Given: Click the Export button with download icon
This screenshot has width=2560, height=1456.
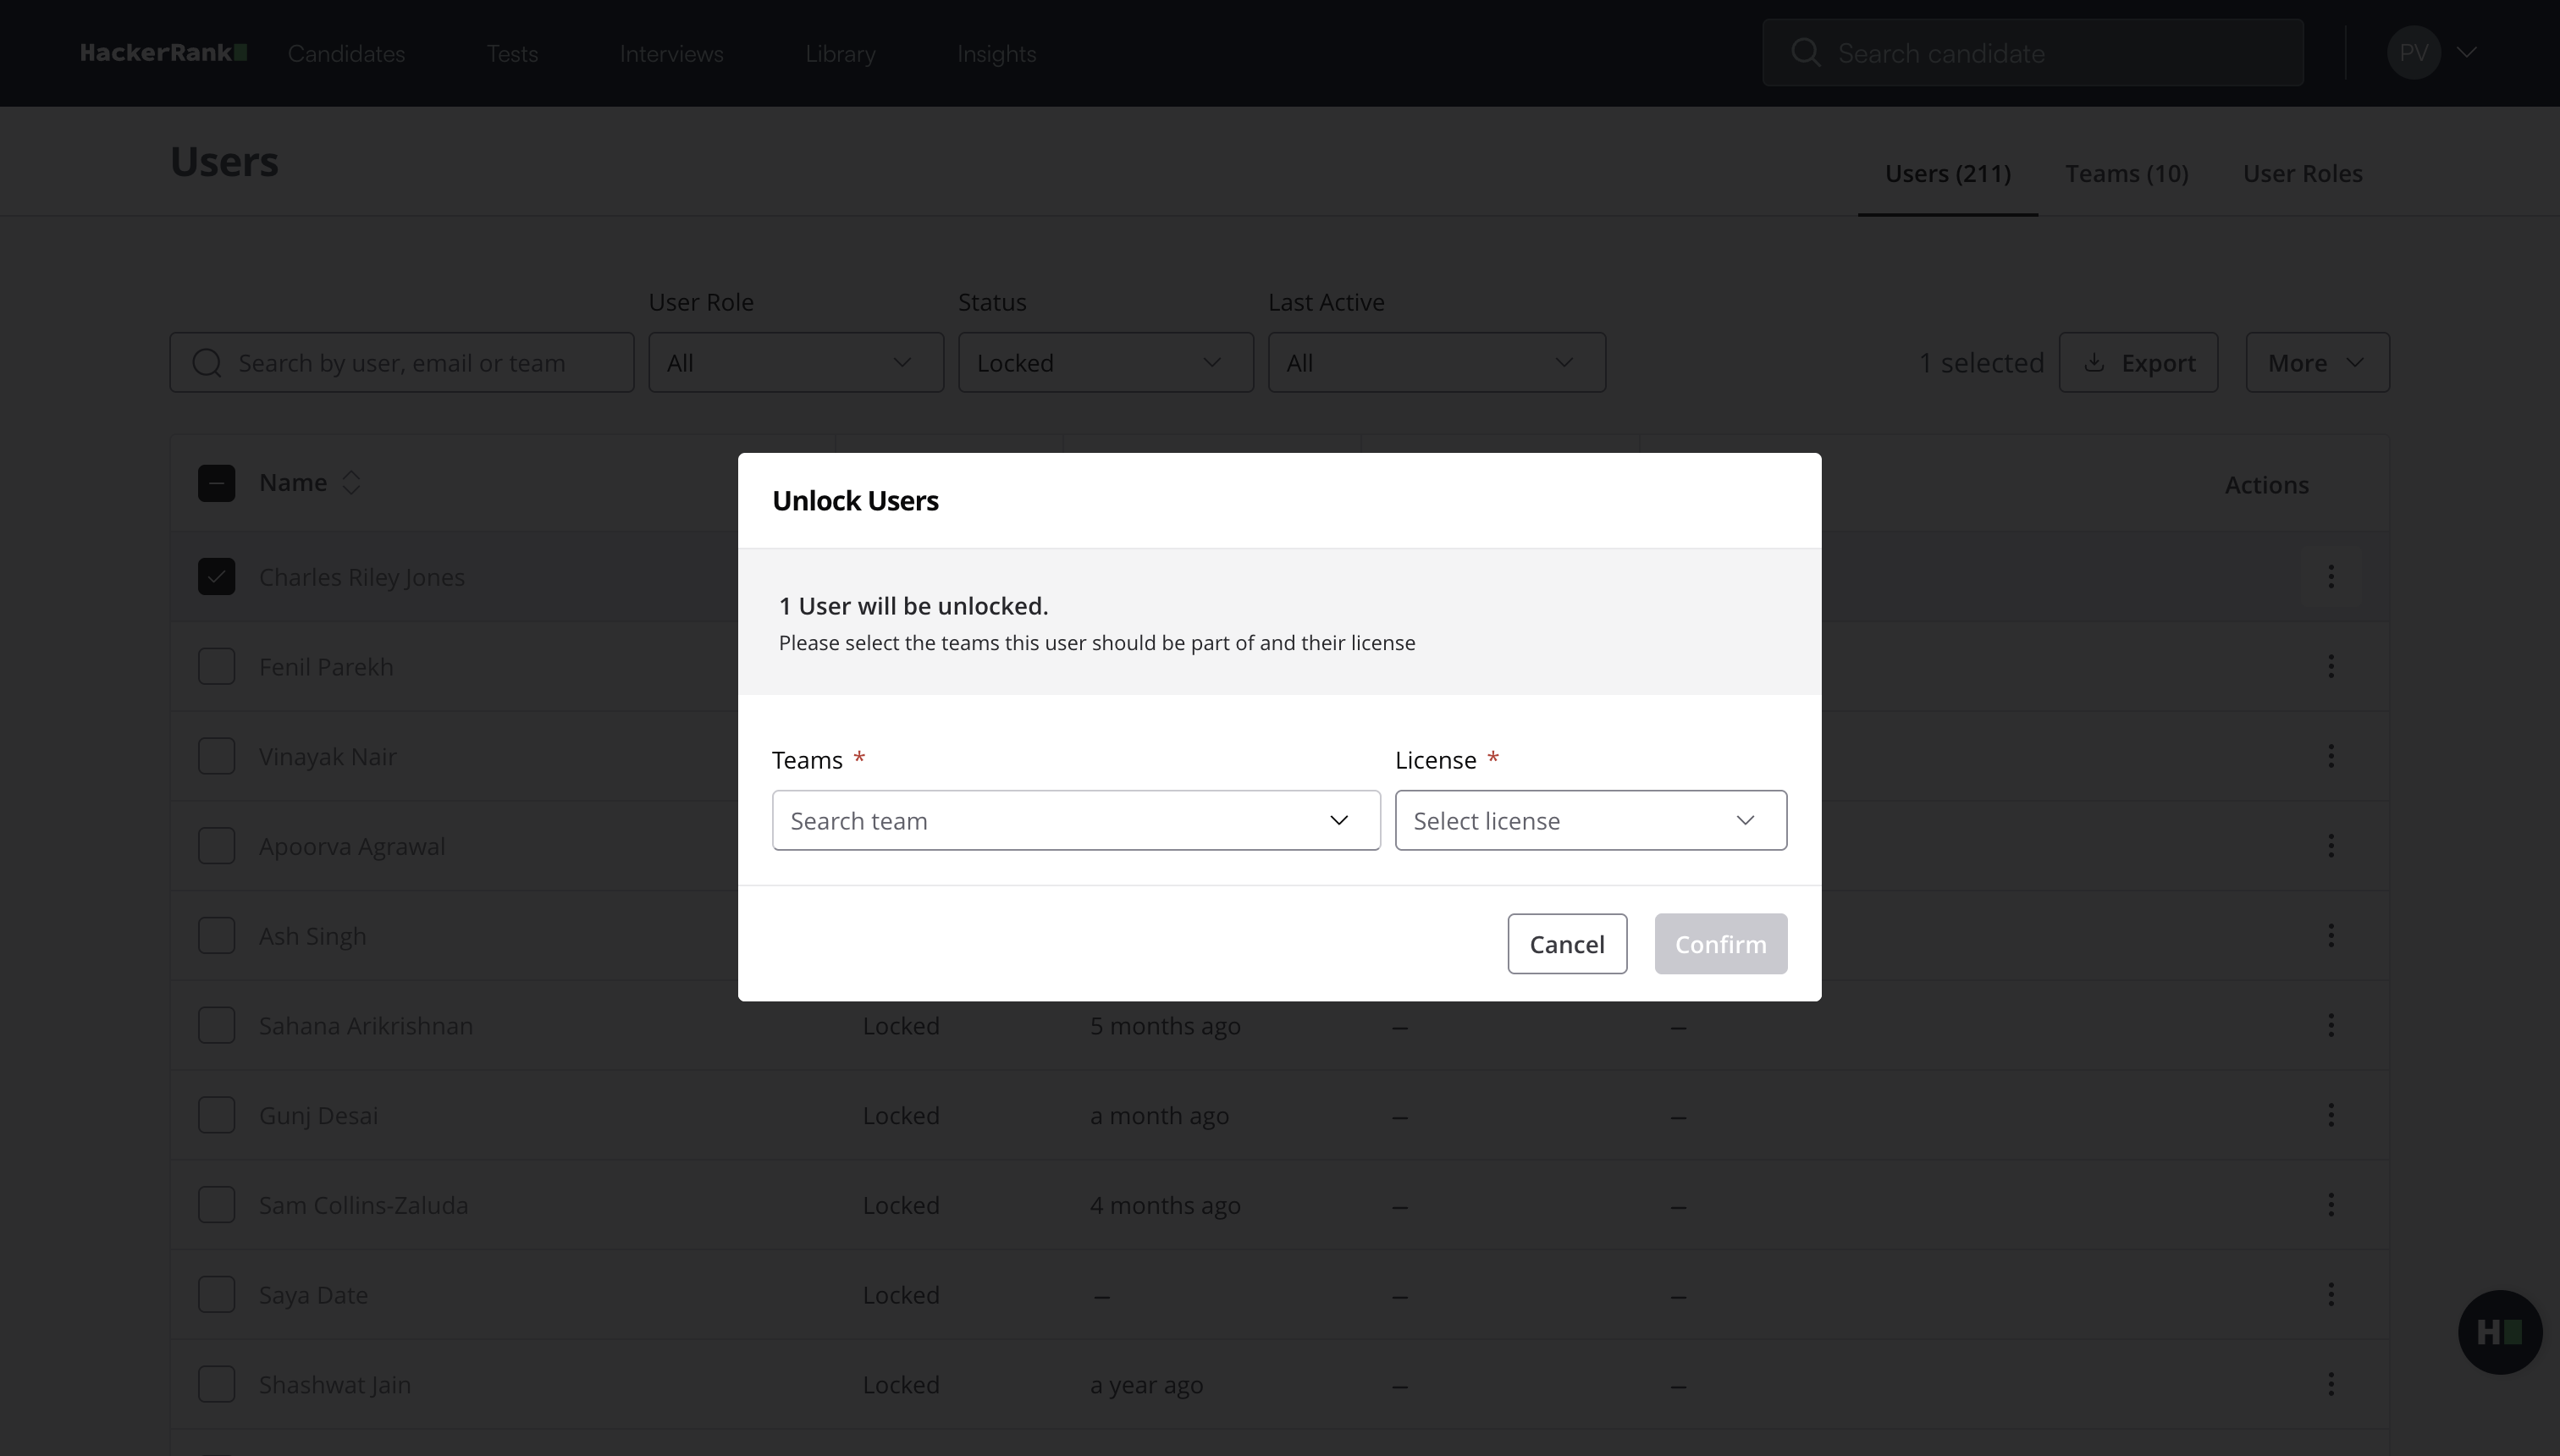Looking at the screenshot, I should 2138,363.
